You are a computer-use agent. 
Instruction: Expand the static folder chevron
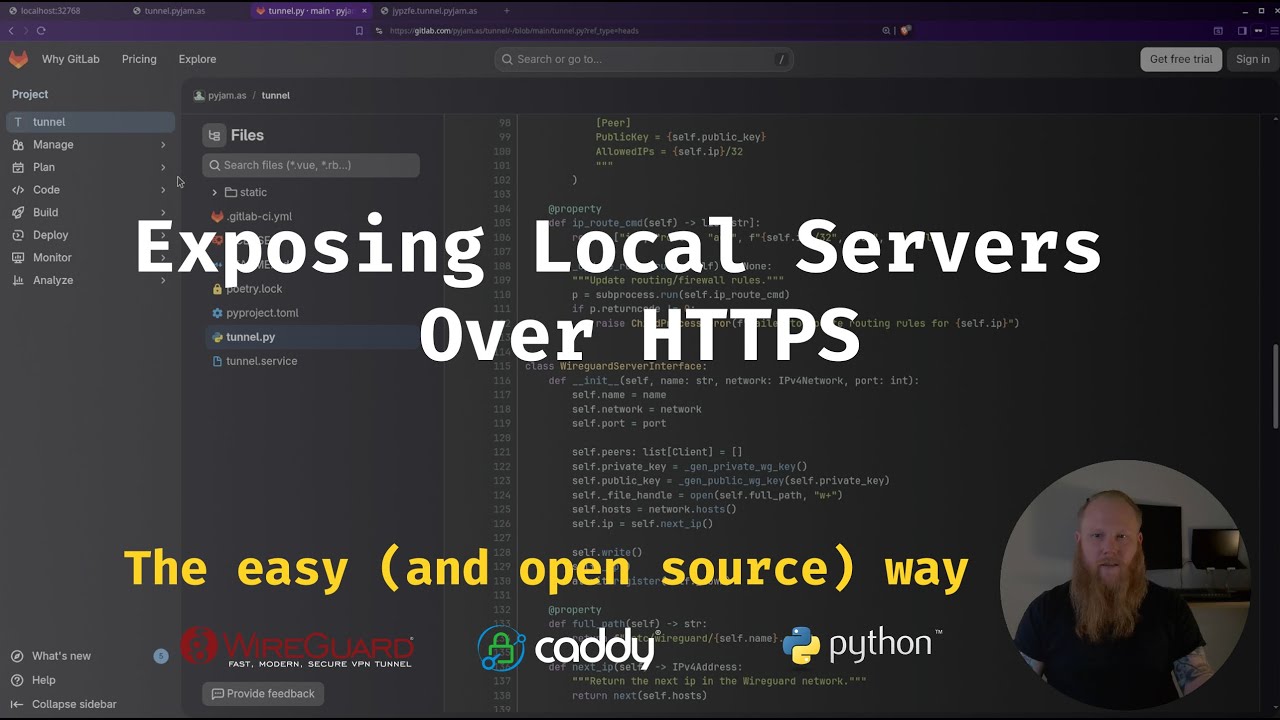coord(214,192)
